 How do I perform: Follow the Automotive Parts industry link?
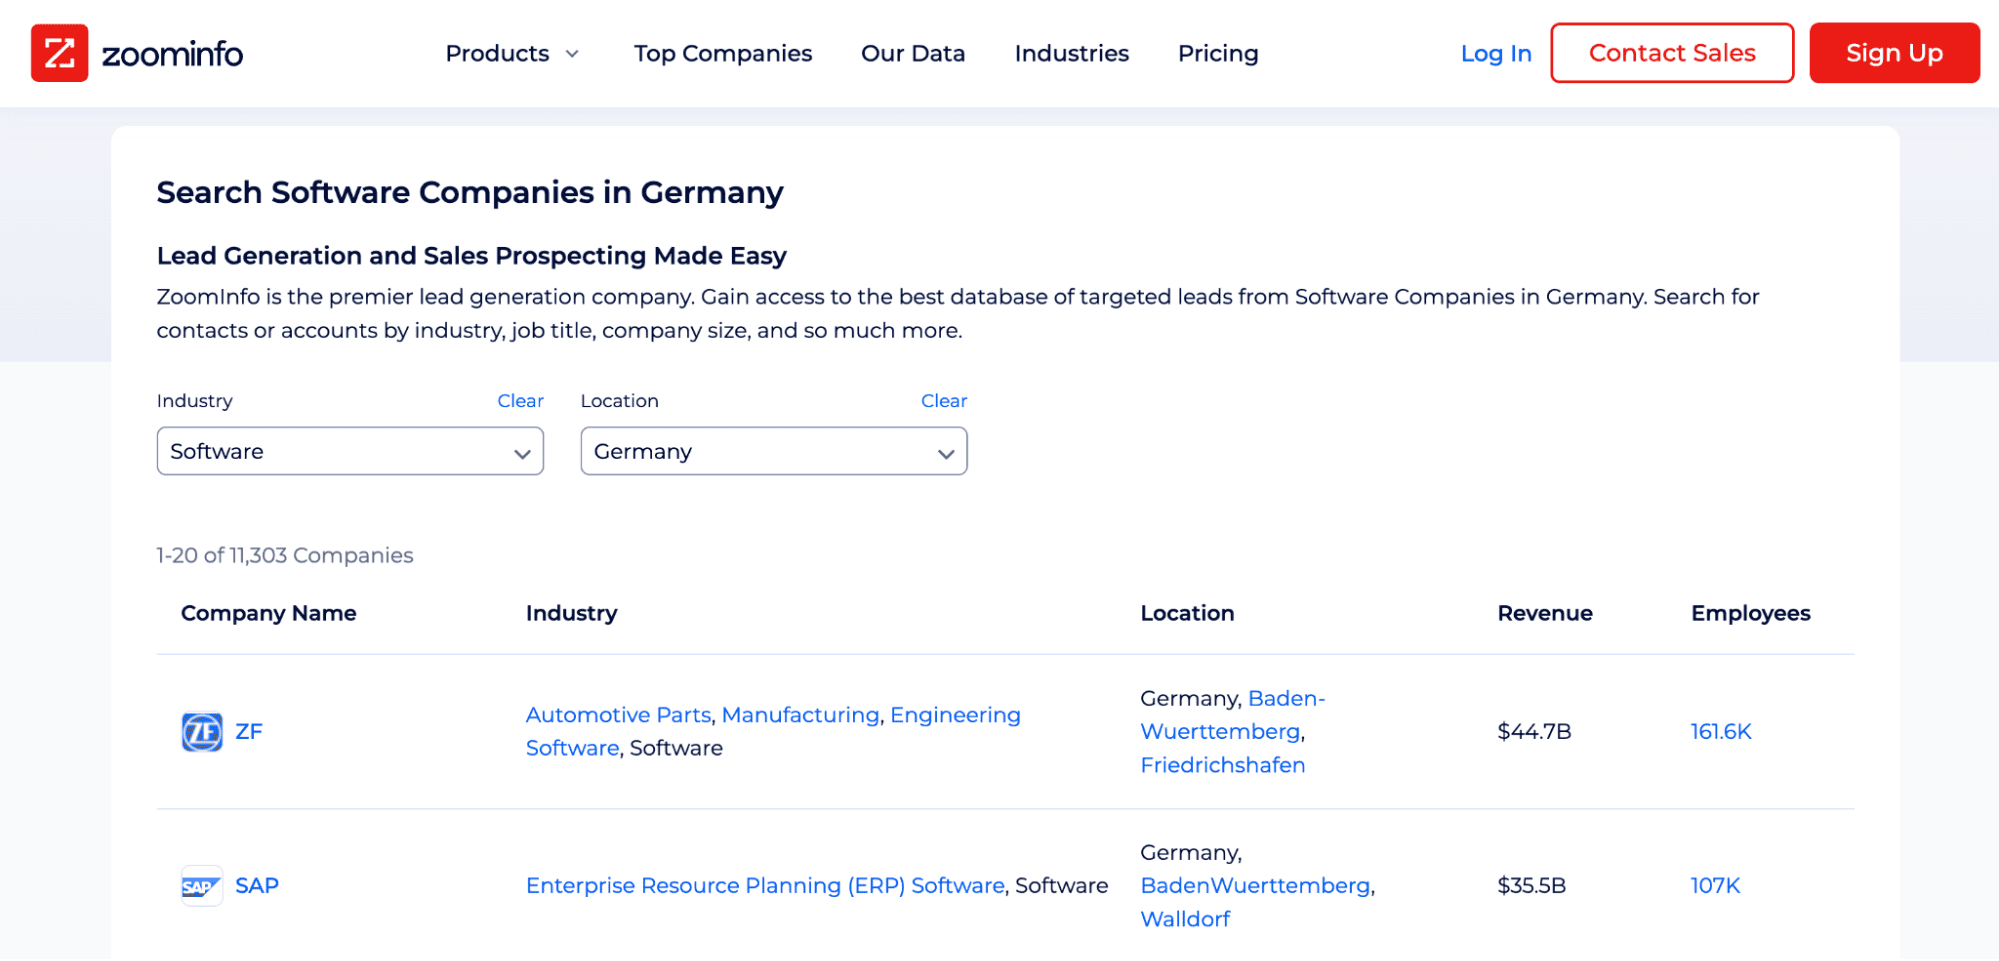tap(618, 715)
